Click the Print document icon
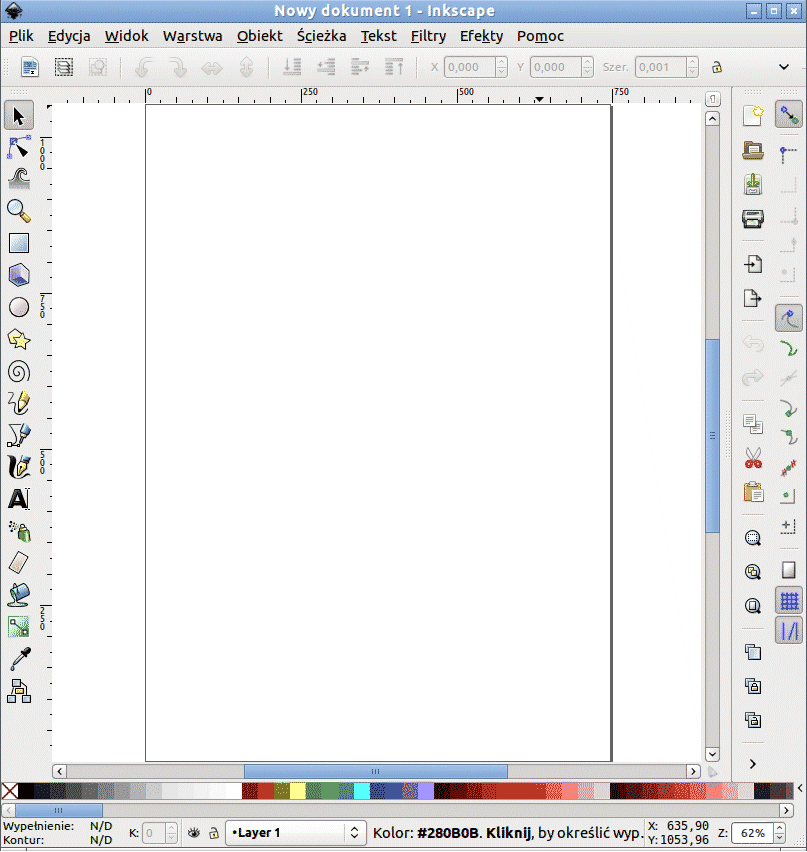The width and height of the screenshot is (807, 852). [753, 219]
